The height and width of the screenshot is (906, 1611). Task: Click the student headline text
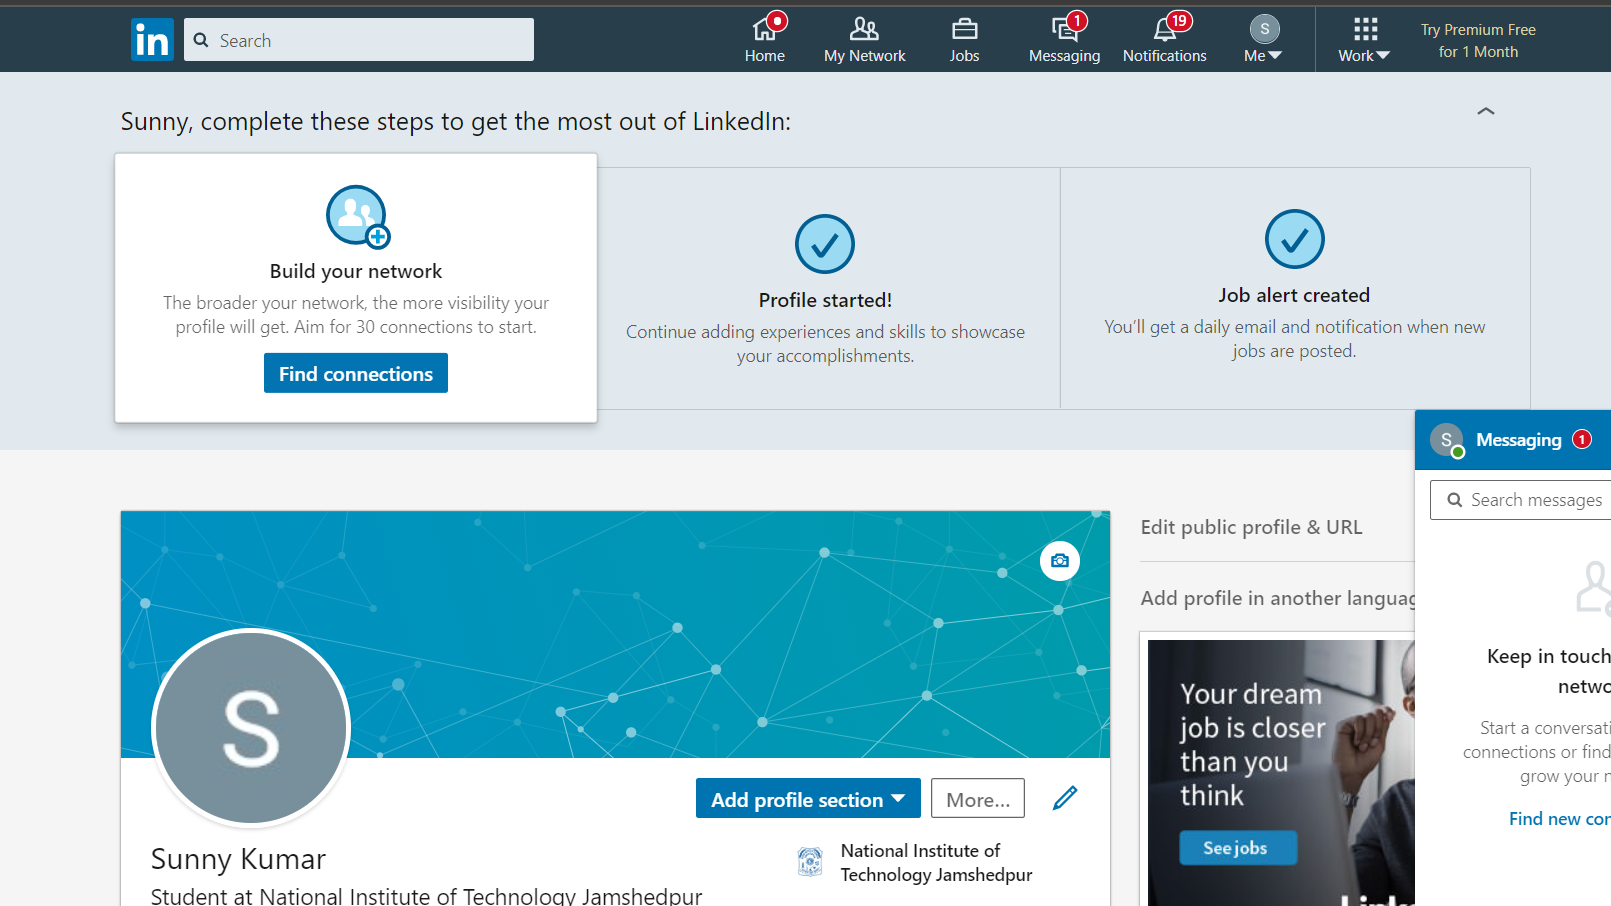click(x=427, y=896)
